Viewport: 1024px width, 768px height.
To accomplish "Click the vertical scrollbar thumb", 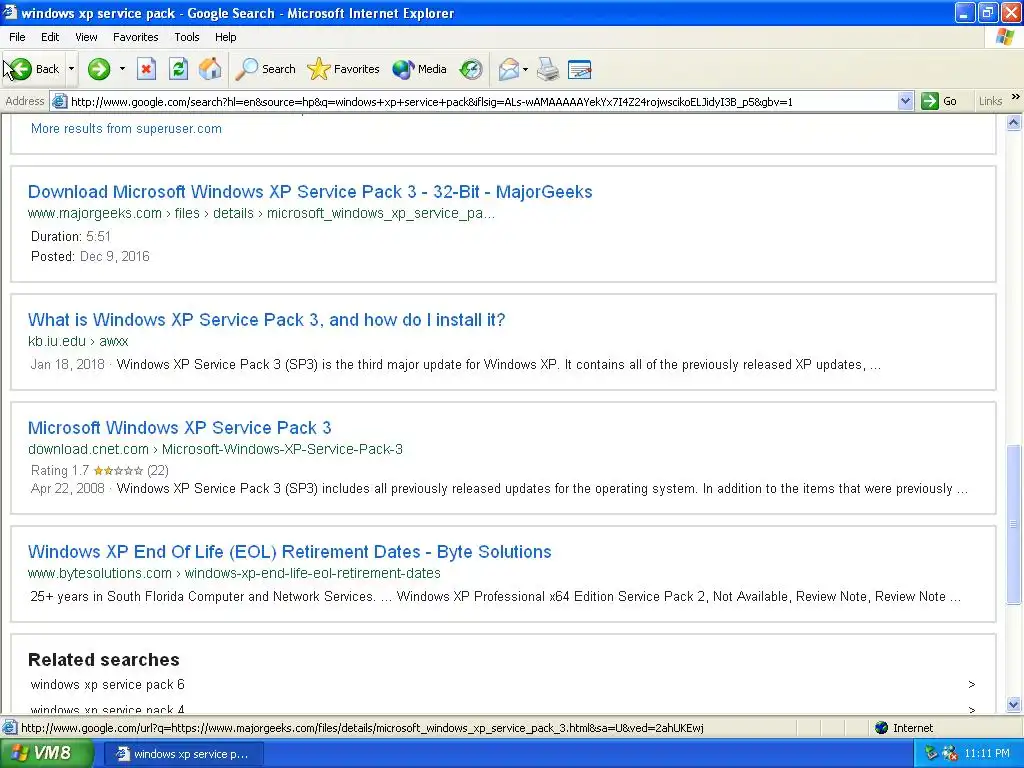I will tap(1014, 524).
